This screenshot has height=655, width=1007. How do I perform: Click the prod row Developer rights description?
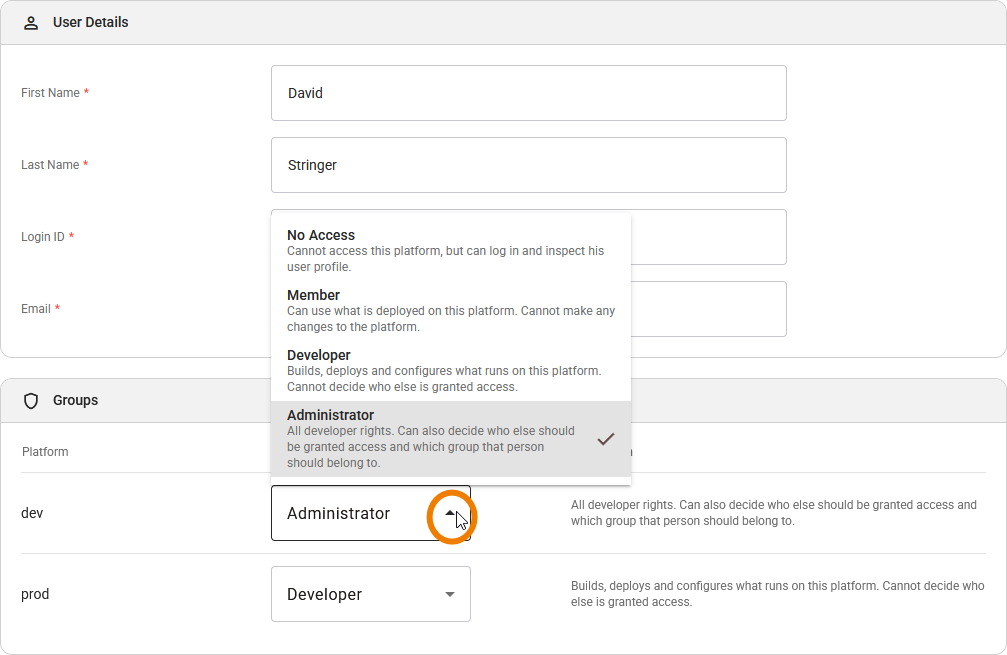[x=778, y=593]
